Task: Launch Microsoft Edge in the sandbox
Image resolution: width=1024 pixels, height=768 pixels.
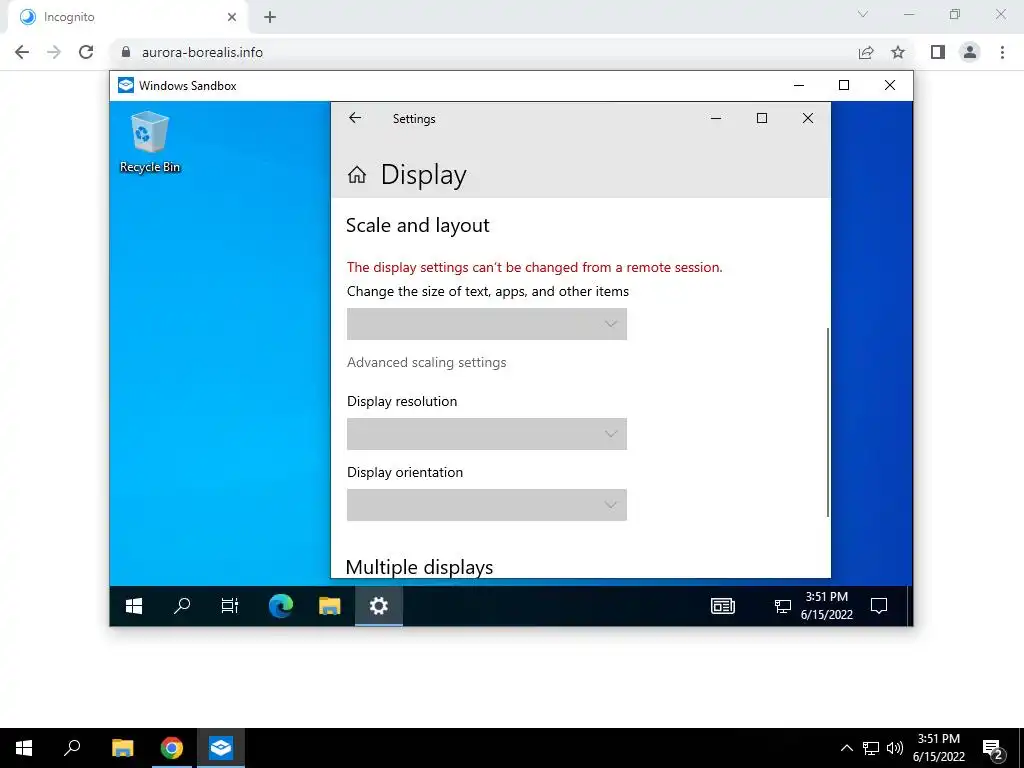Action: point(281,606)
